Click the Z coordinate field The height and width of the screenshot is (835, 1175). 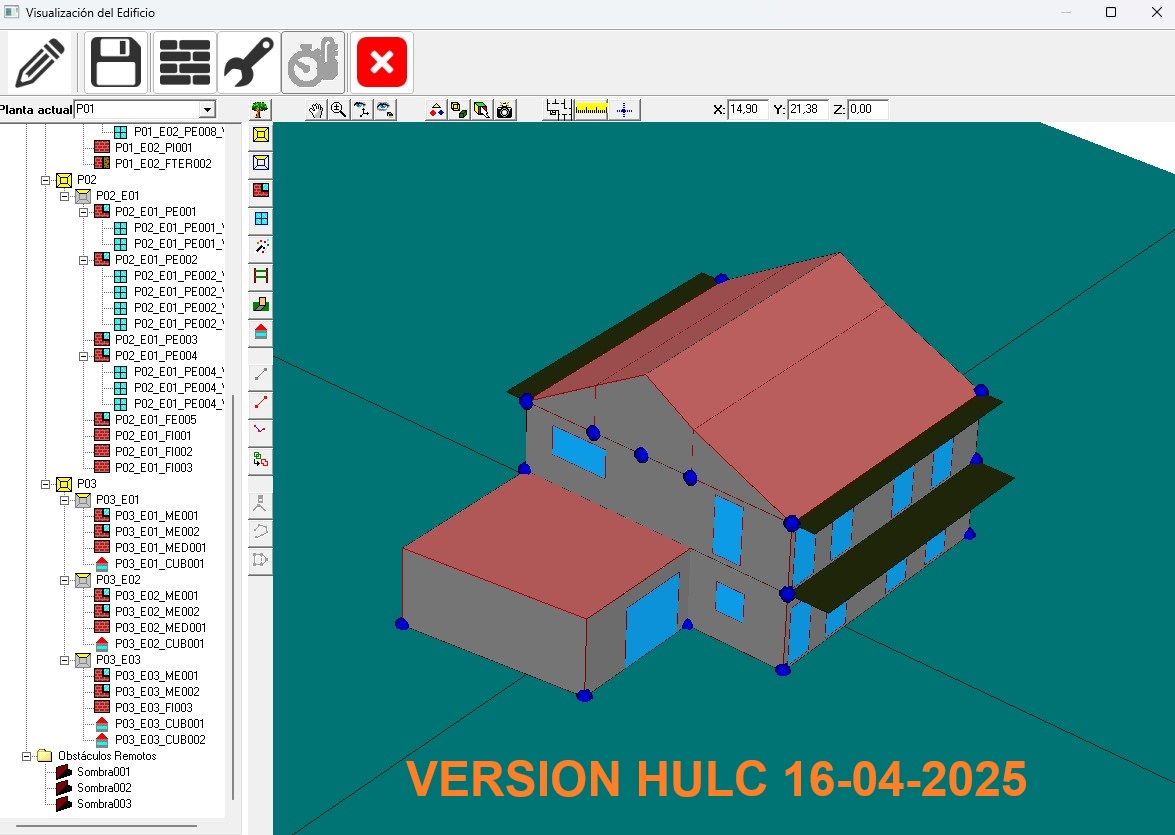click(x=868, y=109)
